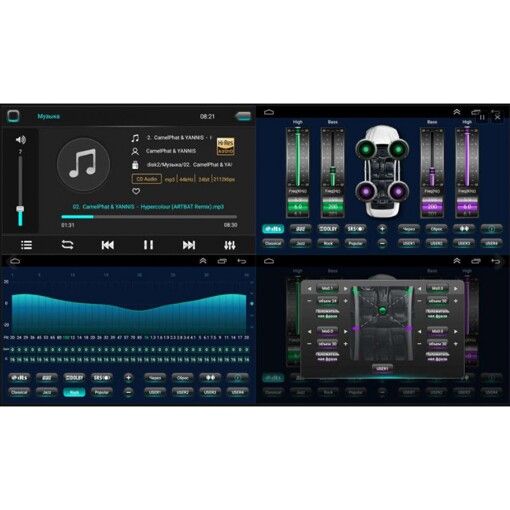Open the playlist icon in music player
510x510 pixels.
click(26, 245)
